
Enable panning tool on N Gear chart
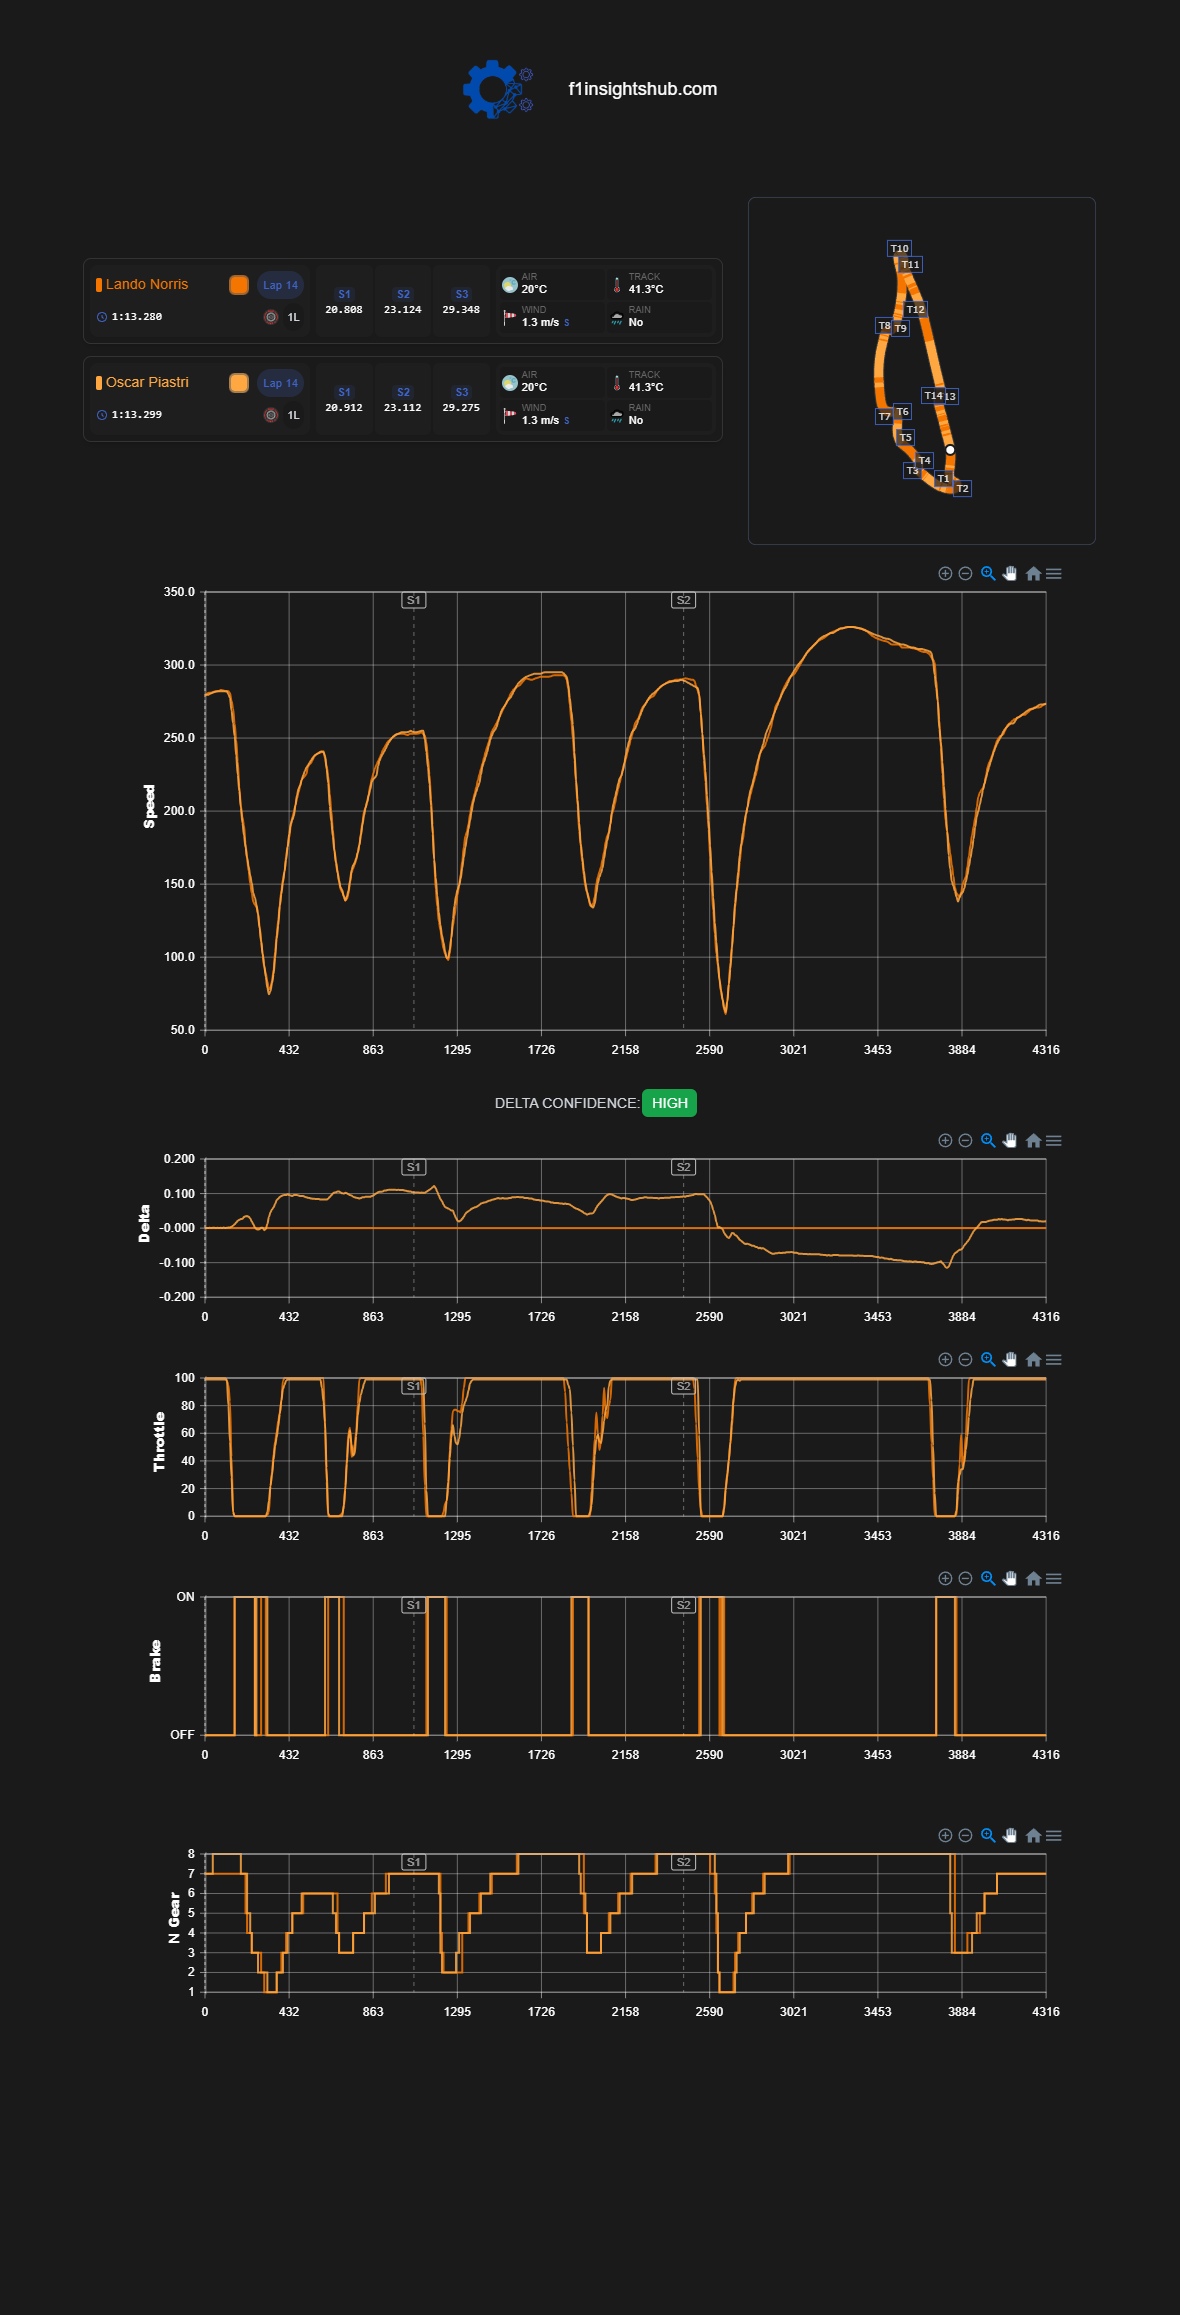1010,1835
